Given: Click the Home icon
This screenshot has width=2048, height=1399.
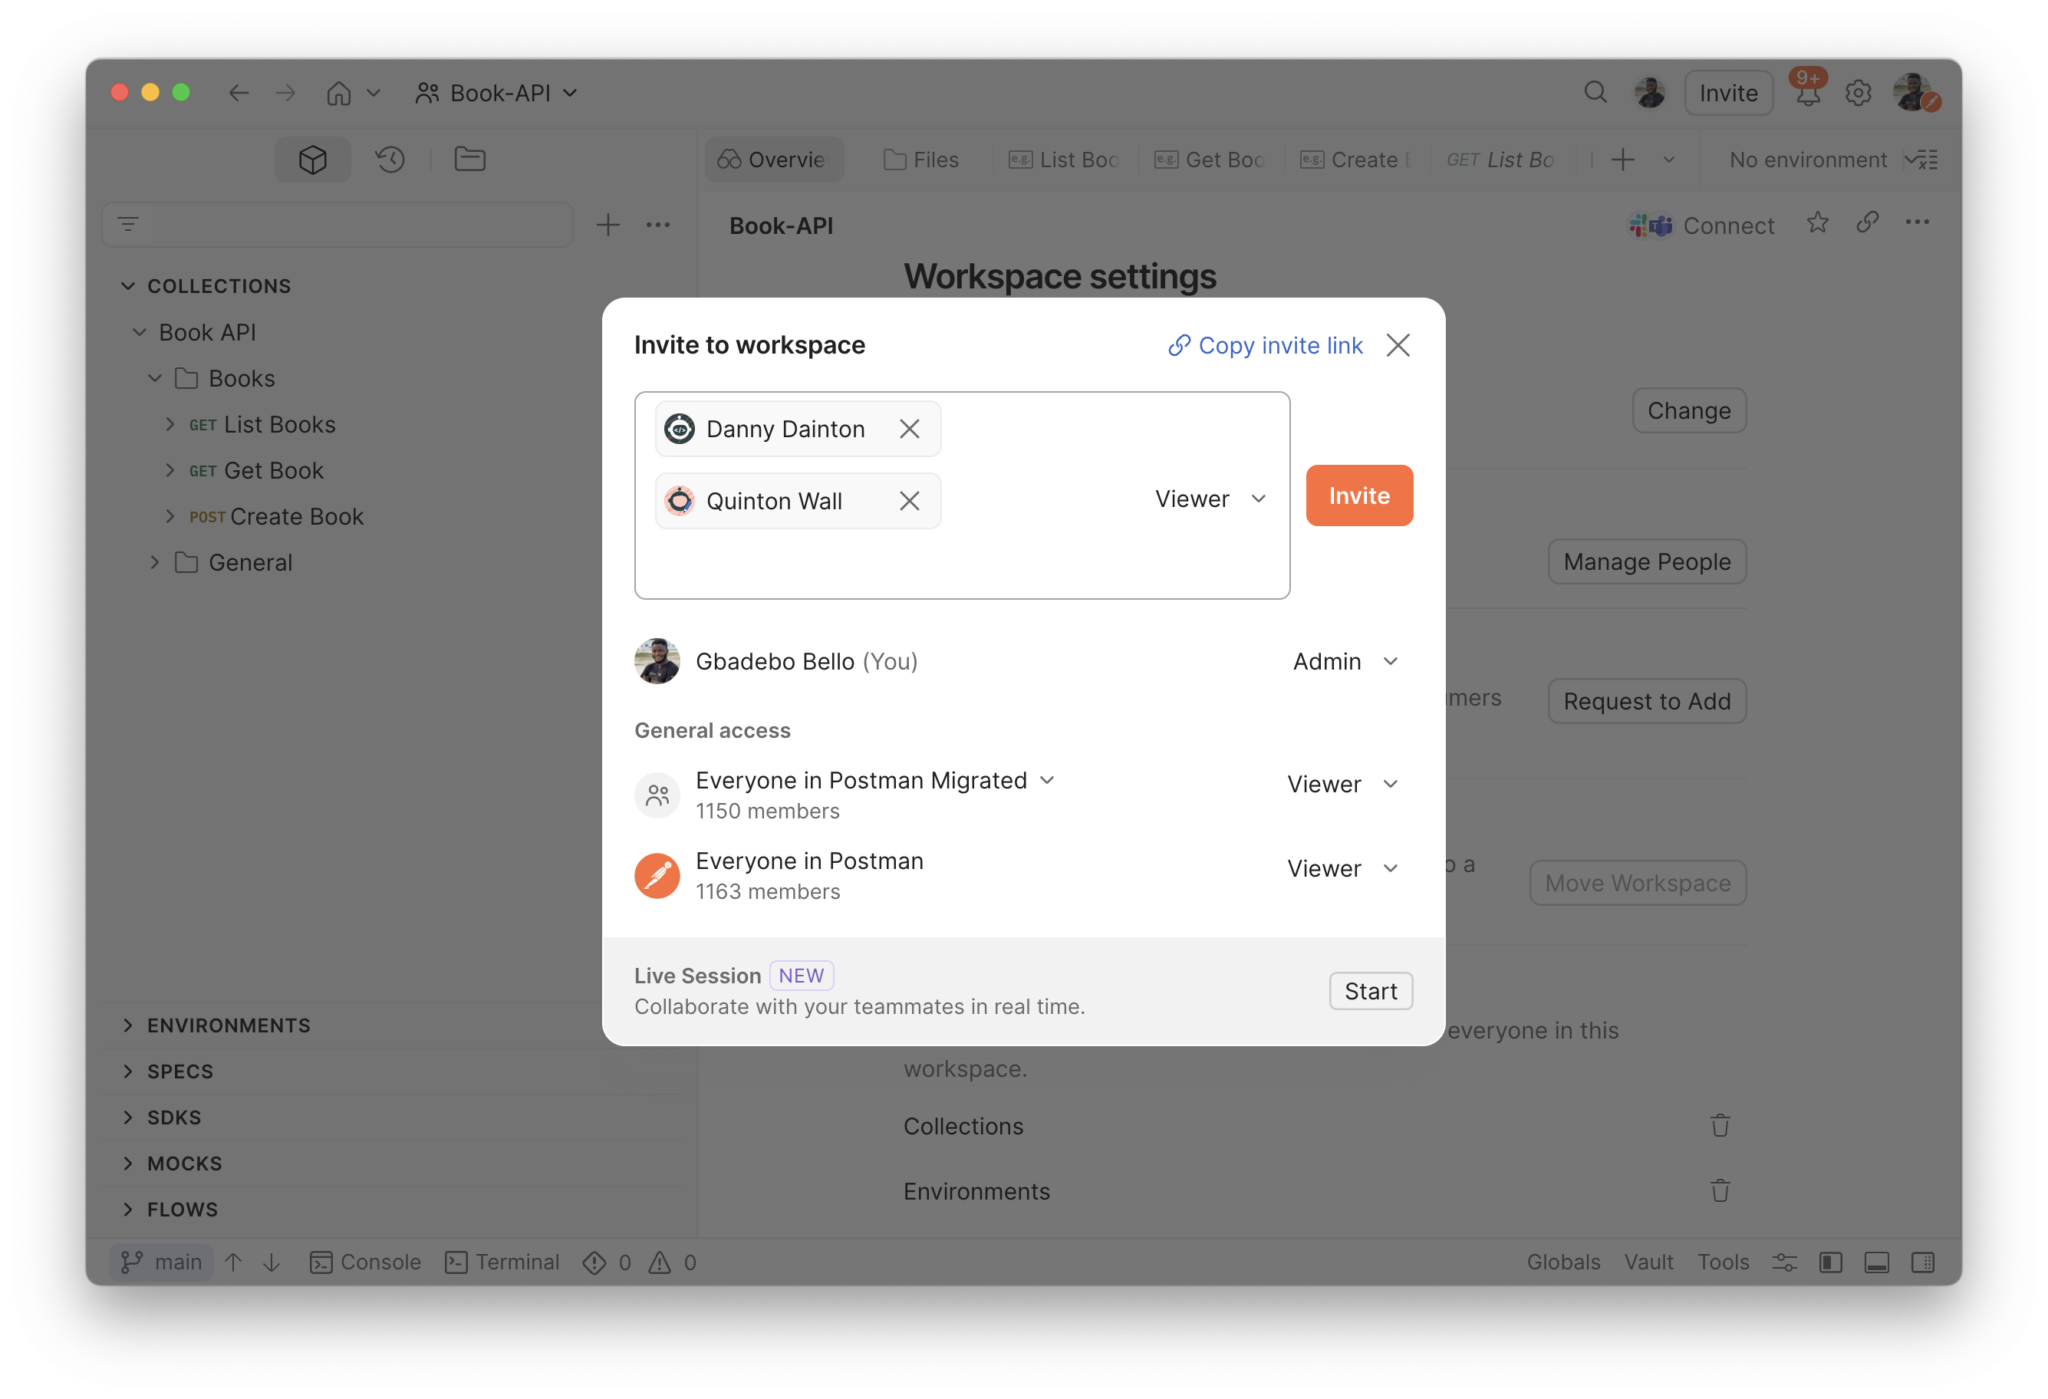Looking at the screenshot, I should pos(339,93).
